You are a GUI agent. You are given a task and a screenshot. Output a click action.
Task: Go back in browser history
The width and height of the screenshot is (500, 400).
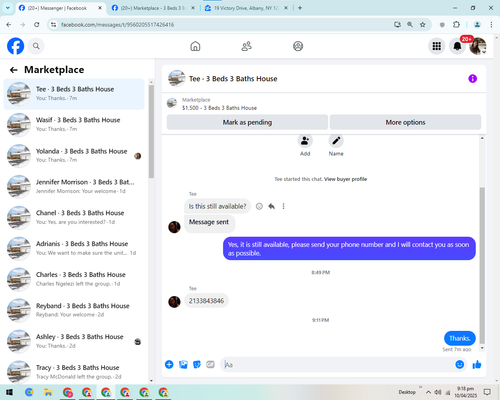pos(9,25)
